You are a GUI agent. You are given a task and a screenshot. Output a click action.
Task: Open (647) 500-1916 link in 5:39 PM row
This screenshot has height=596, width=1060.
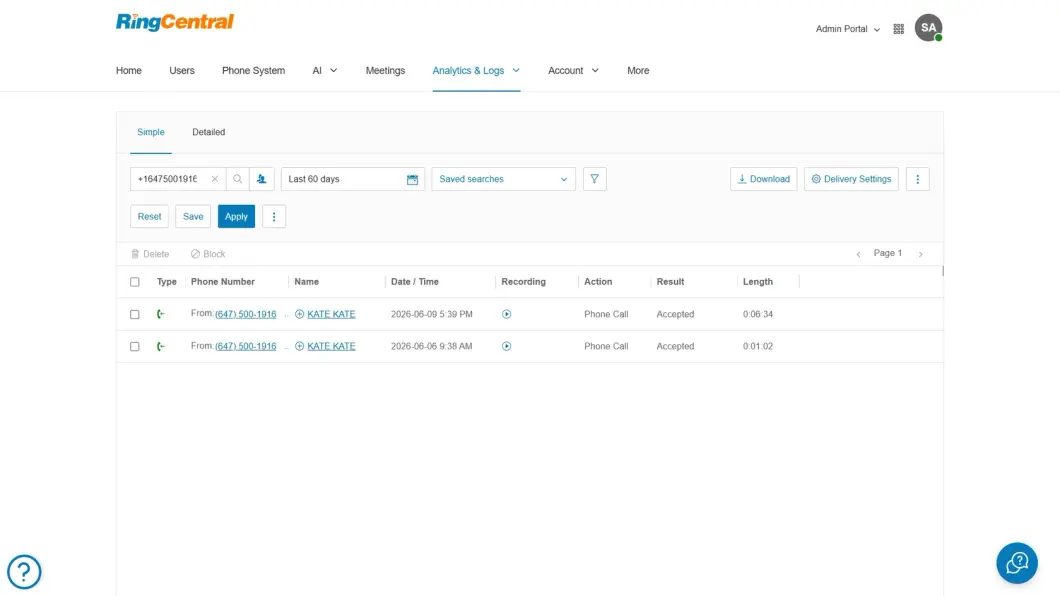[x=245, y=314]
